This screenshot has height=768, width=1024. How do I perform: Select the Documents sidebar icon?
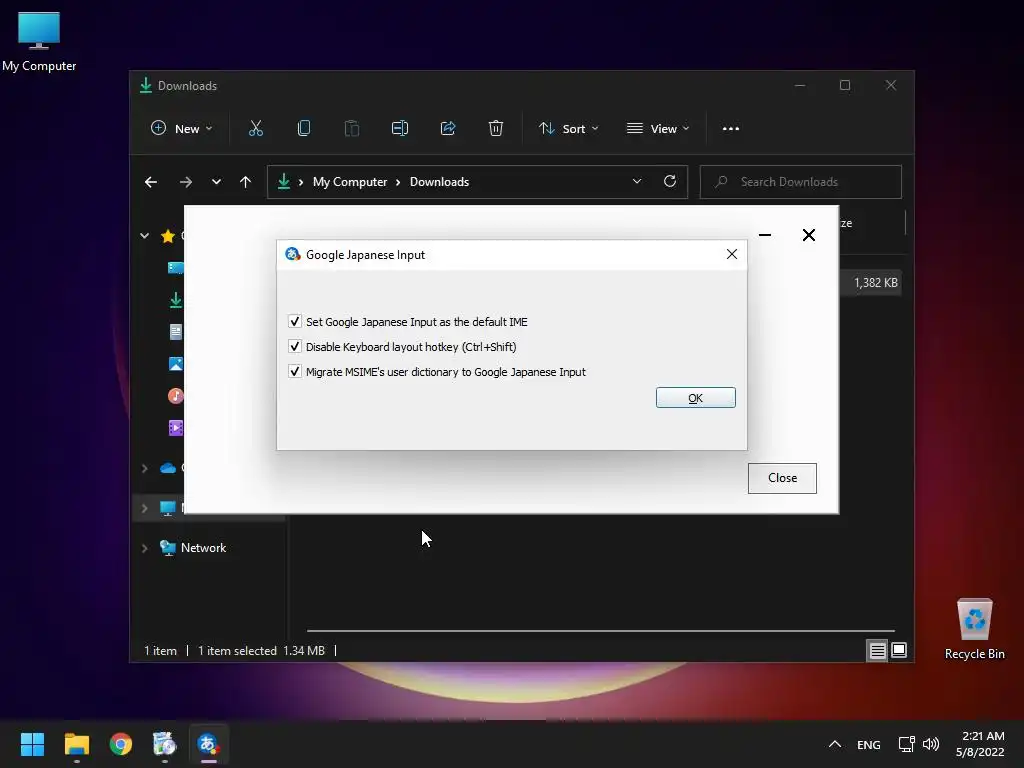176,332
